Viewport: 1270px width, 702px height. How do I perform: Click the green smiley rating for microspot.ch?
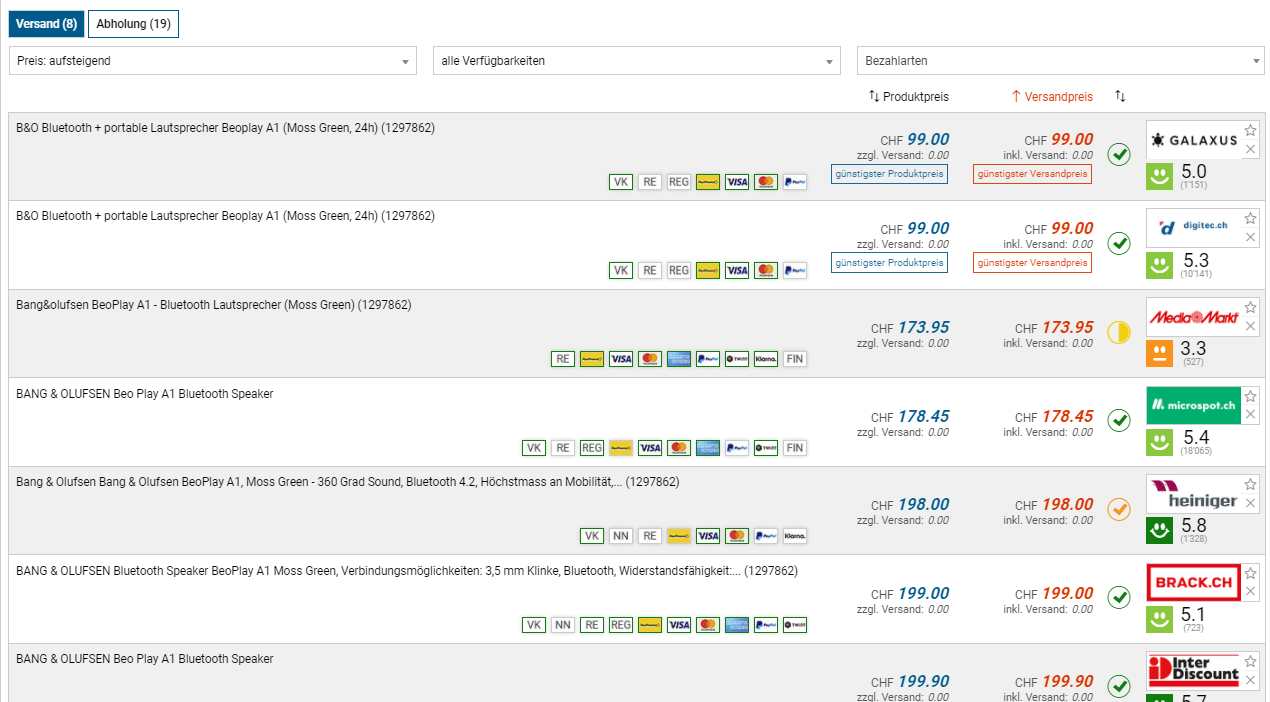coord(1159,442)
